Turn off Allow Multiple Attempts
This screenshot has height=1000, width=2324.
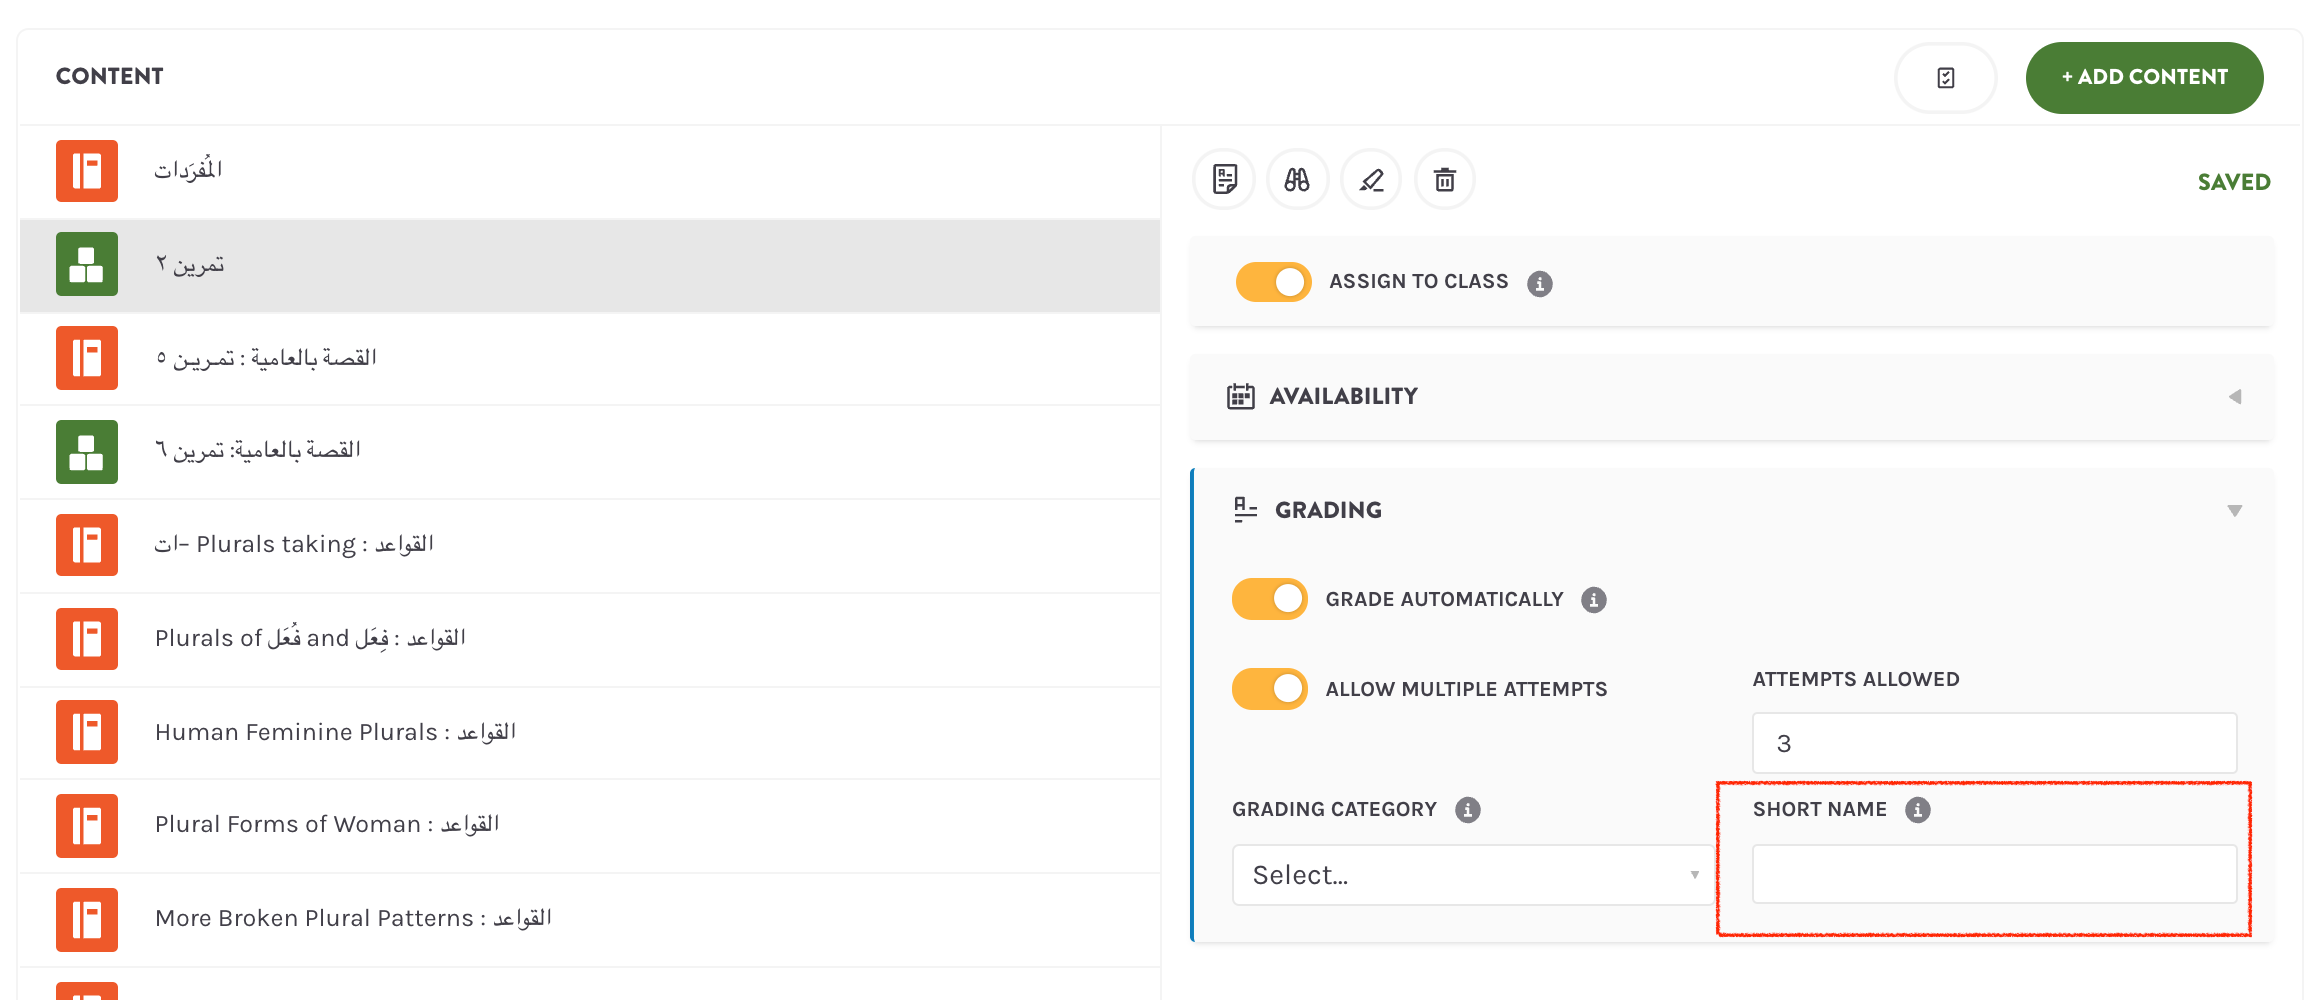(1270, 689)
